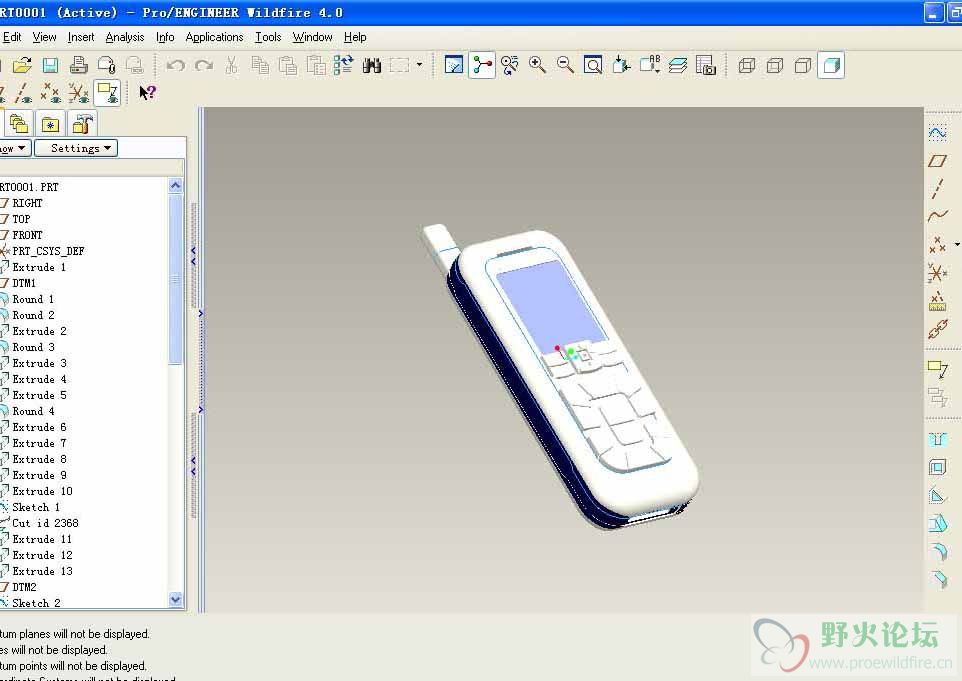Image resolution: width=962 pixels, height=681 pixels.
Task: Toggle datum points visibility
Action: (x=51, y=93)
